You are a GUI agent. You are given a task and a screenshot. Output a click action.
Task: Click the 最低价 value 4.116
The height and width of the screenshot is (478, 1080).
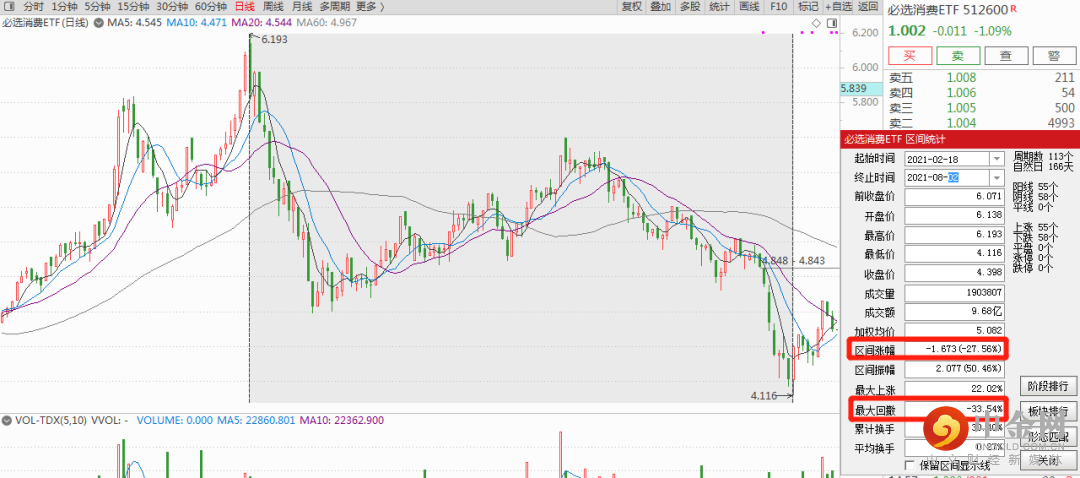[954, 255]
